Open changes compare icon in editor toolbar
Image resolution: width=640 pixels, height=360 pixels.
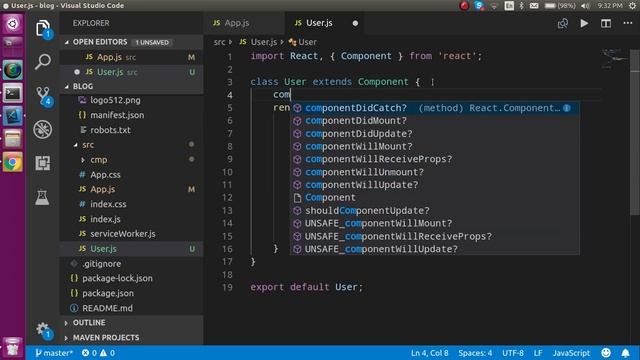[562, 23]
